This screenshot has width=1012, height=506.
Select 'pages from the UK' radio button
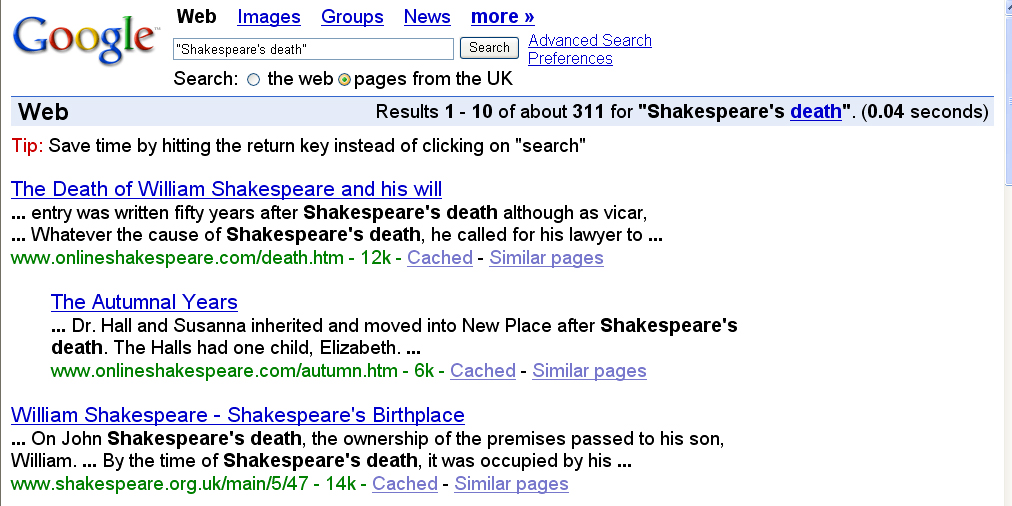[345, 79]
